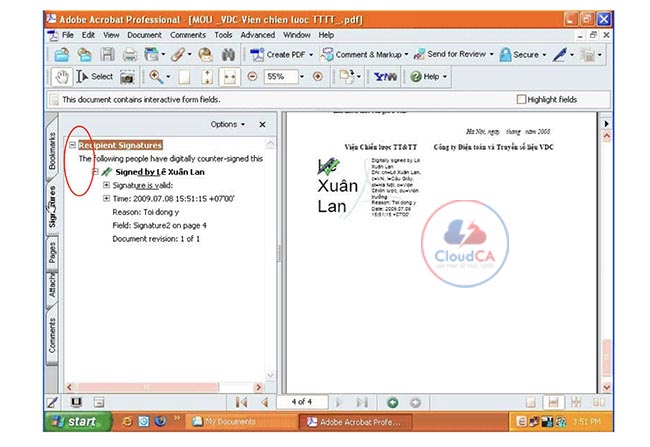This screenshot has height=447, width=650.
Task: Choose the Zoom In magnifier tool
Action: (x=156, y=77)
